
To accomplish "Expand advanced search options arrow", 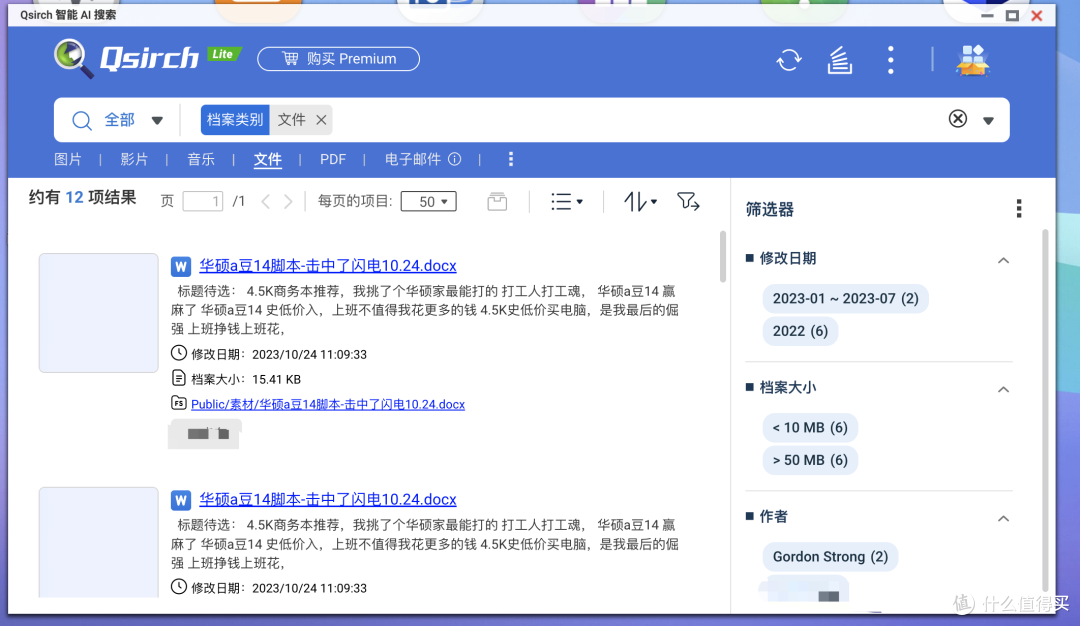I will (x=988, y=121).
